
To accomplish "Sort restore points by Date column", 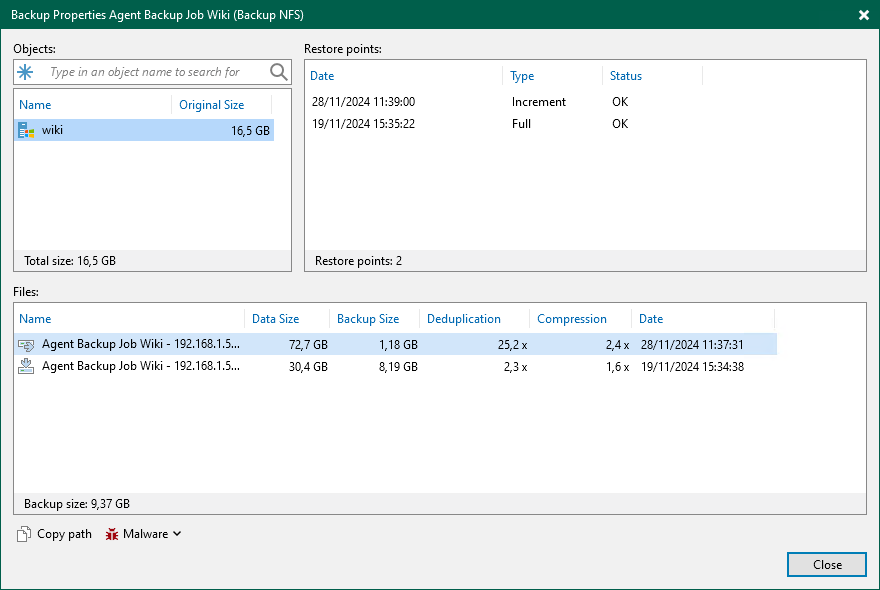I will [x=322, y=76].
